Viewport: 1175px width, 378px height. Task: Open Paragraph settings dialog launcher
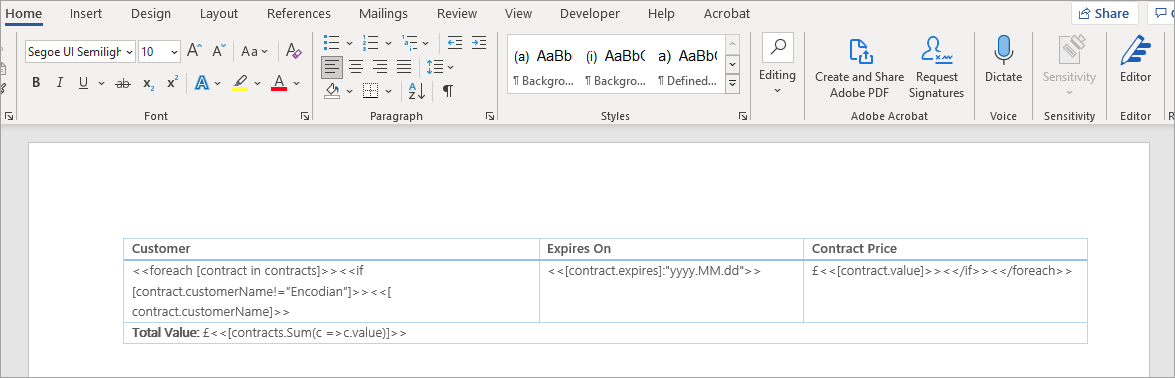tap(489, 116)
